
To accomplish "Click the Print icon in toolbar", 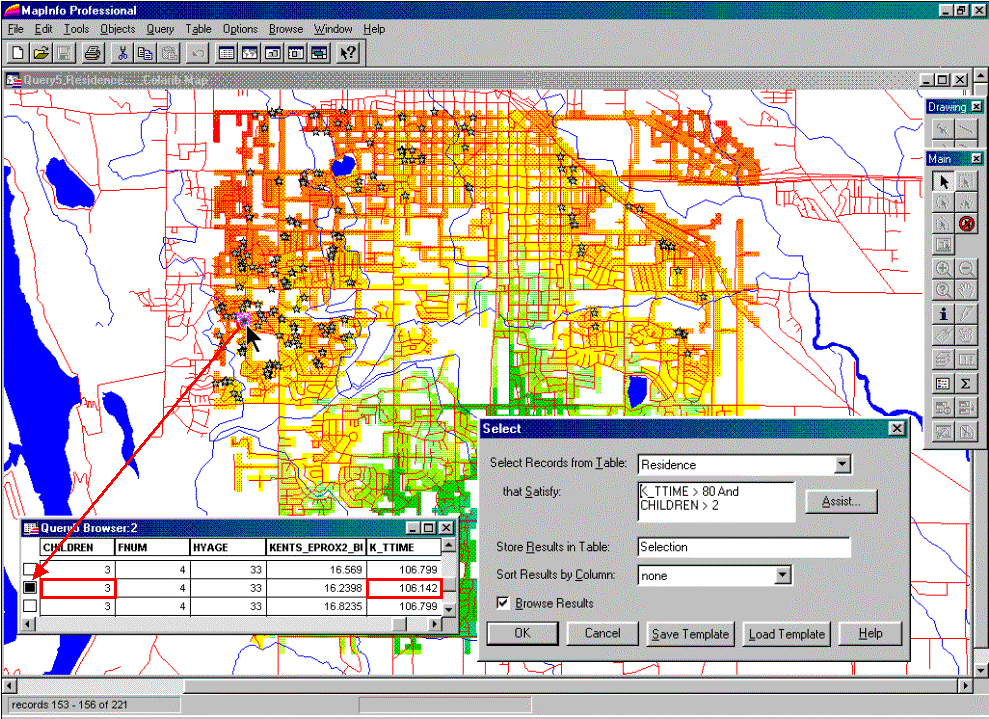I will point(92,53).
